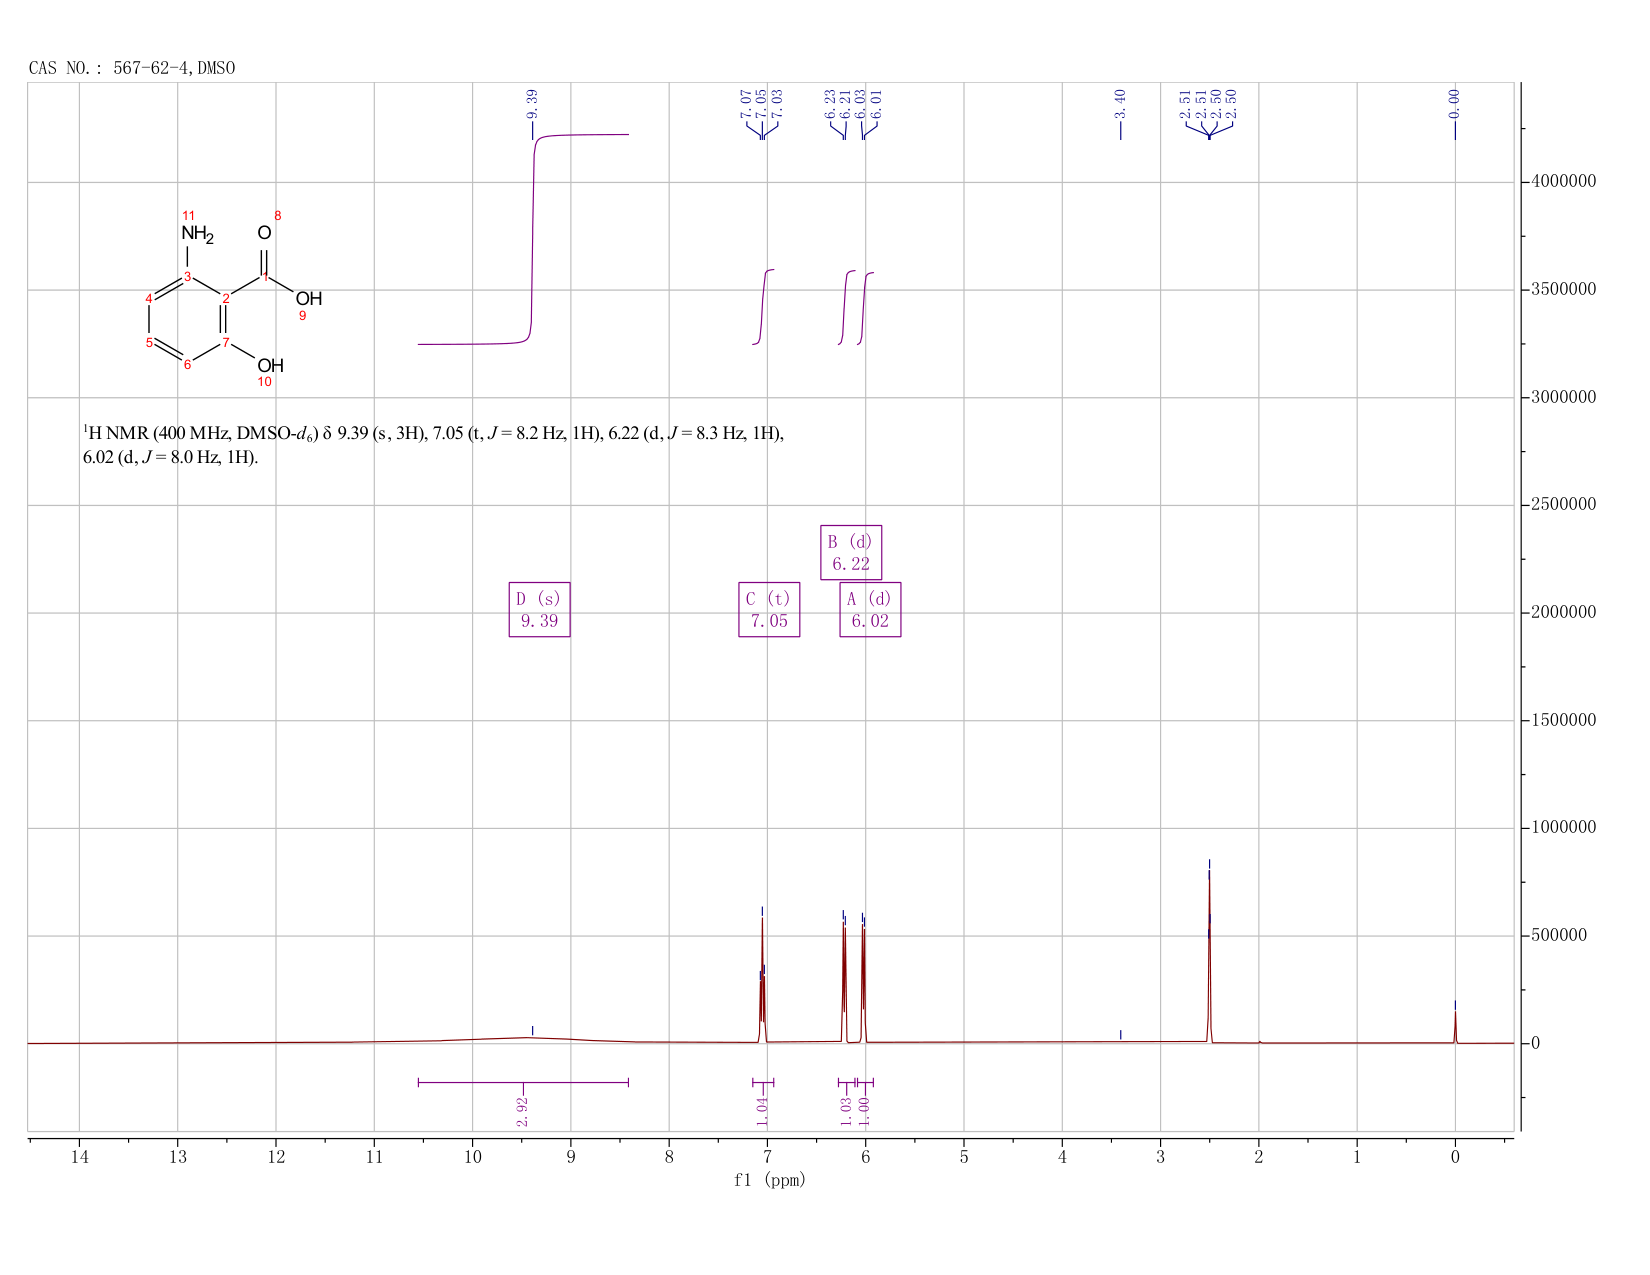Click the 4000000 intensity axis label
The height and width of the screenshot is (1275, 1650).
1563,182
